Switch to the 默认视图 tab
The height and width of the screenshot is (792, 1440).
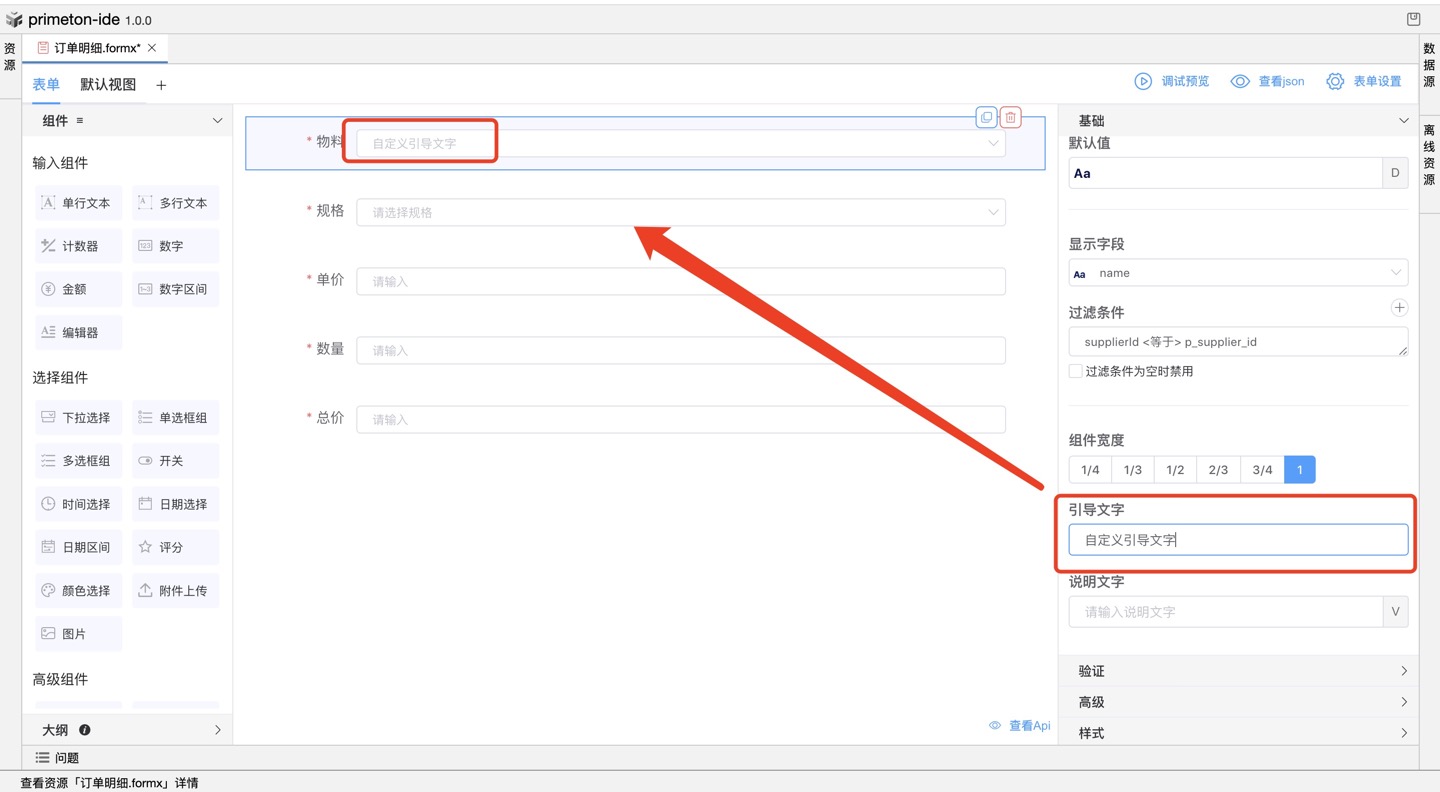click(x=108, y=85)
